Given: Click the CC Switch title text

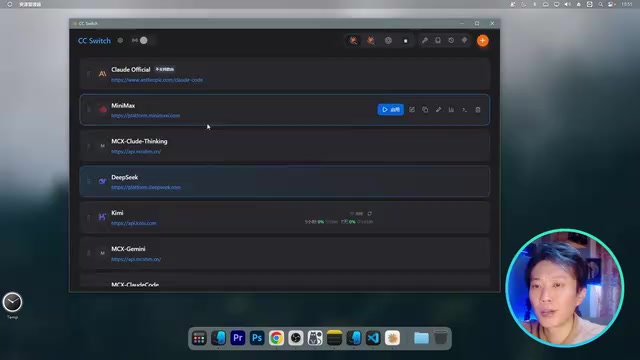Looking at the screenshot, I should 94,40.
